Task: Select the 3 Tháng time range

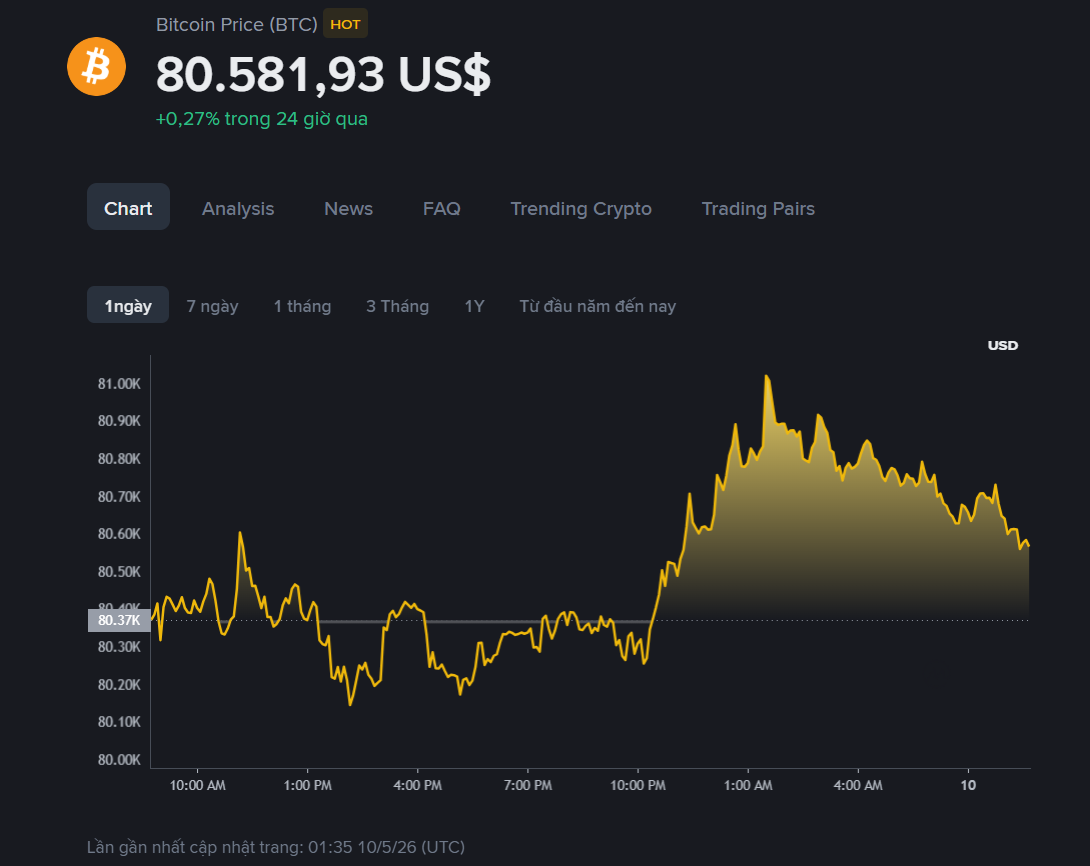Action: point(398,306)
